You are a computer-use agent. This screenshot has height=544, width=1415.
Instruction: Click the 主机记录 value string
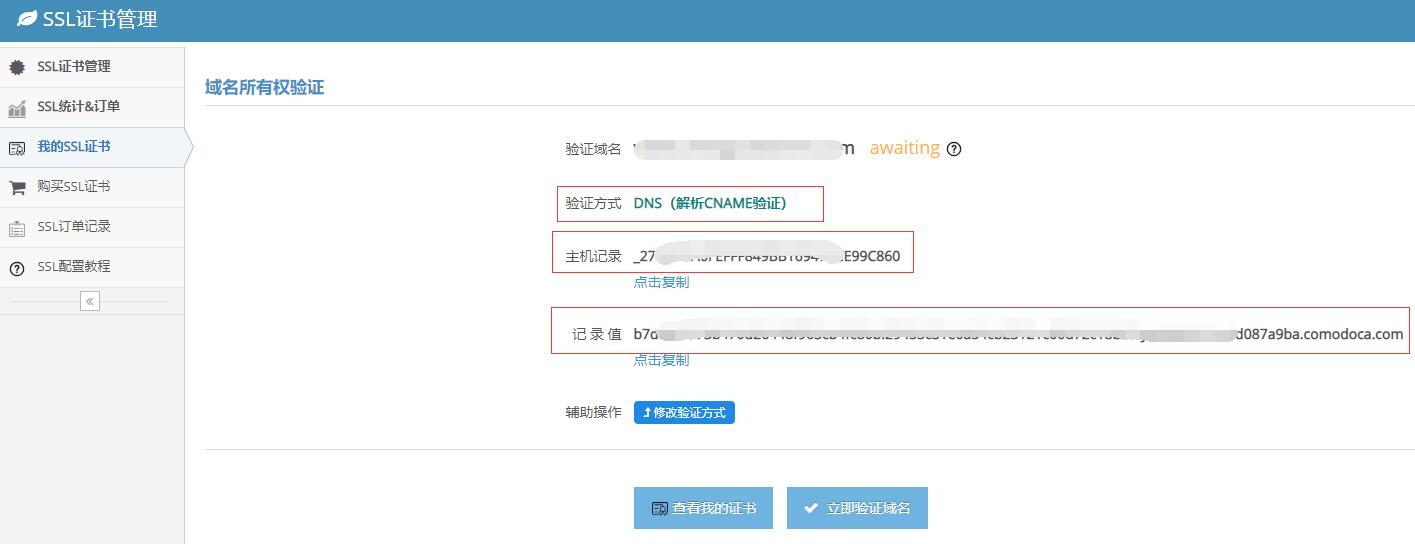(767, 256)
